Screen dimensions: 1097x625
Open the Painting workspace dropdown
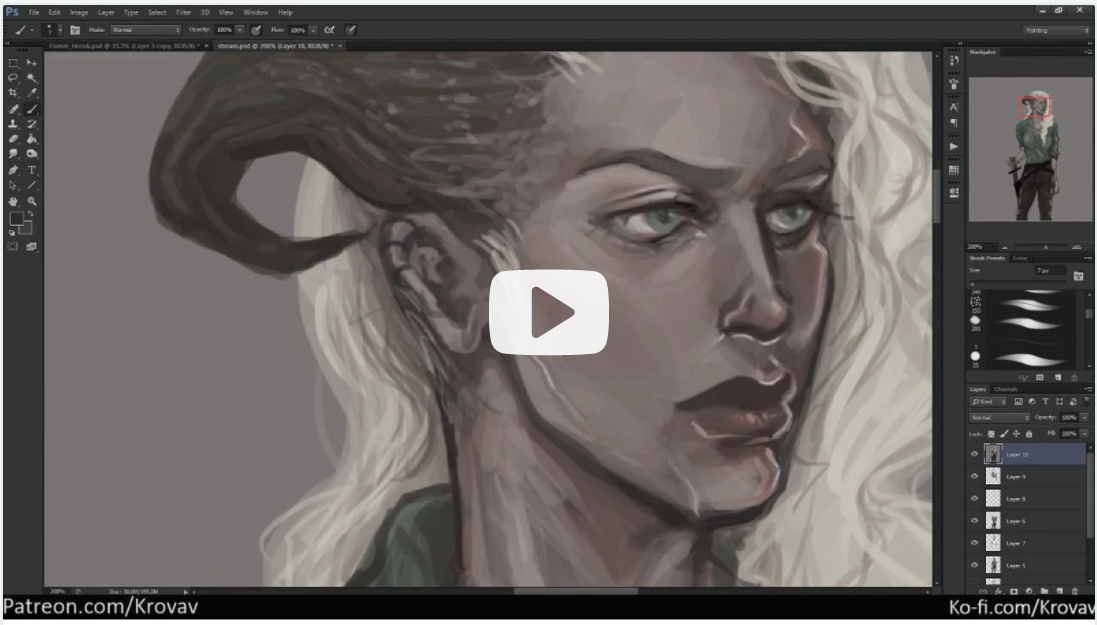(1056, 31)
